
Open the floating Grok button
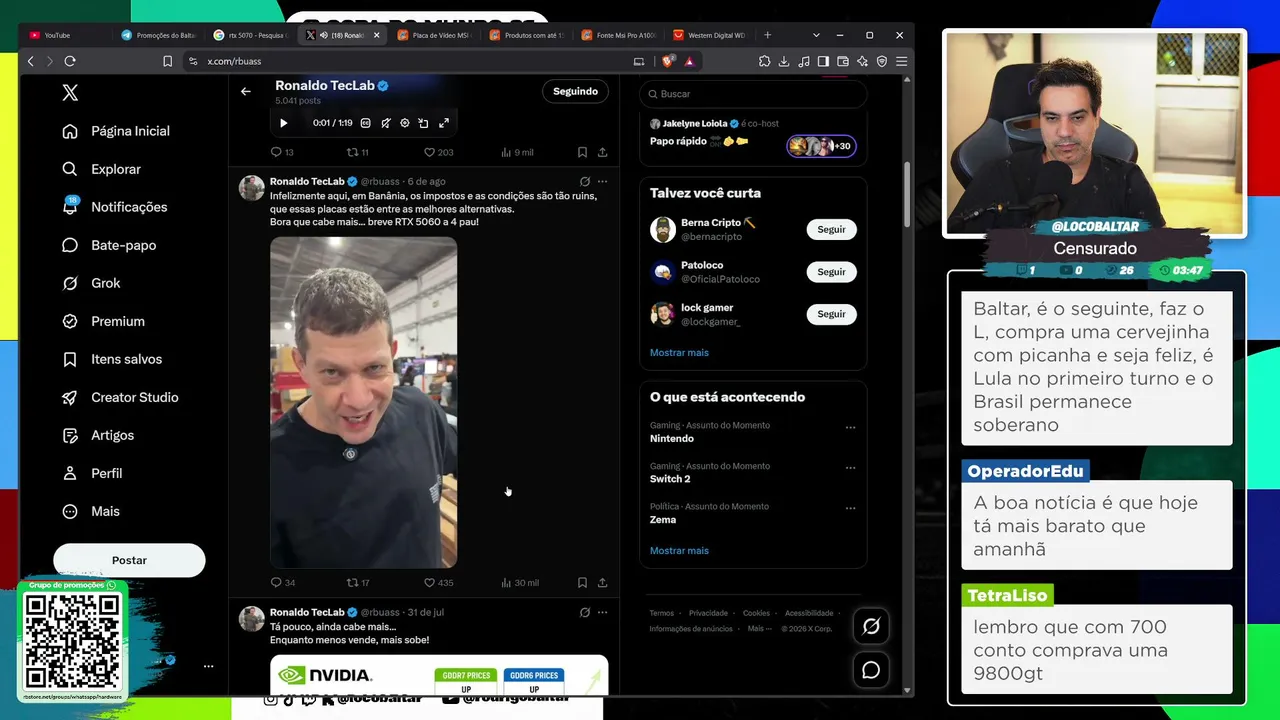pyautogui.click(x=871, y=626)
